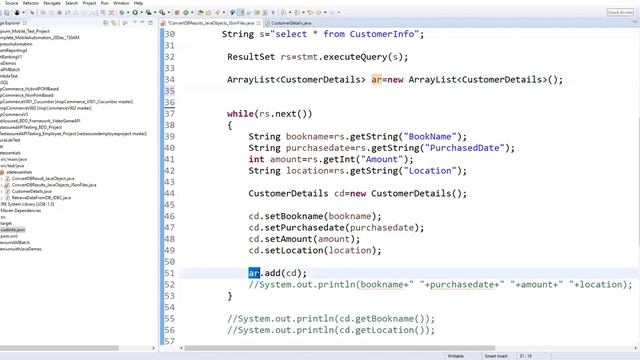Switch to ConvertDBResults_JavaObjects_JSonFiles.java editor tab

click(x=211, y=23)
